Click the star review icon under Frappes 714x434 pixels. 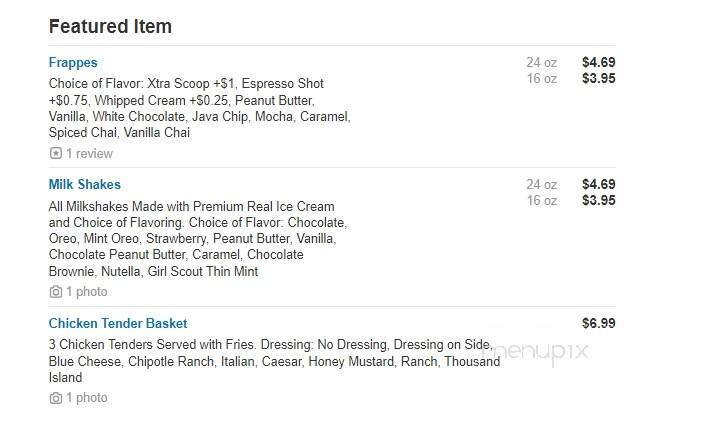[55, 154]
